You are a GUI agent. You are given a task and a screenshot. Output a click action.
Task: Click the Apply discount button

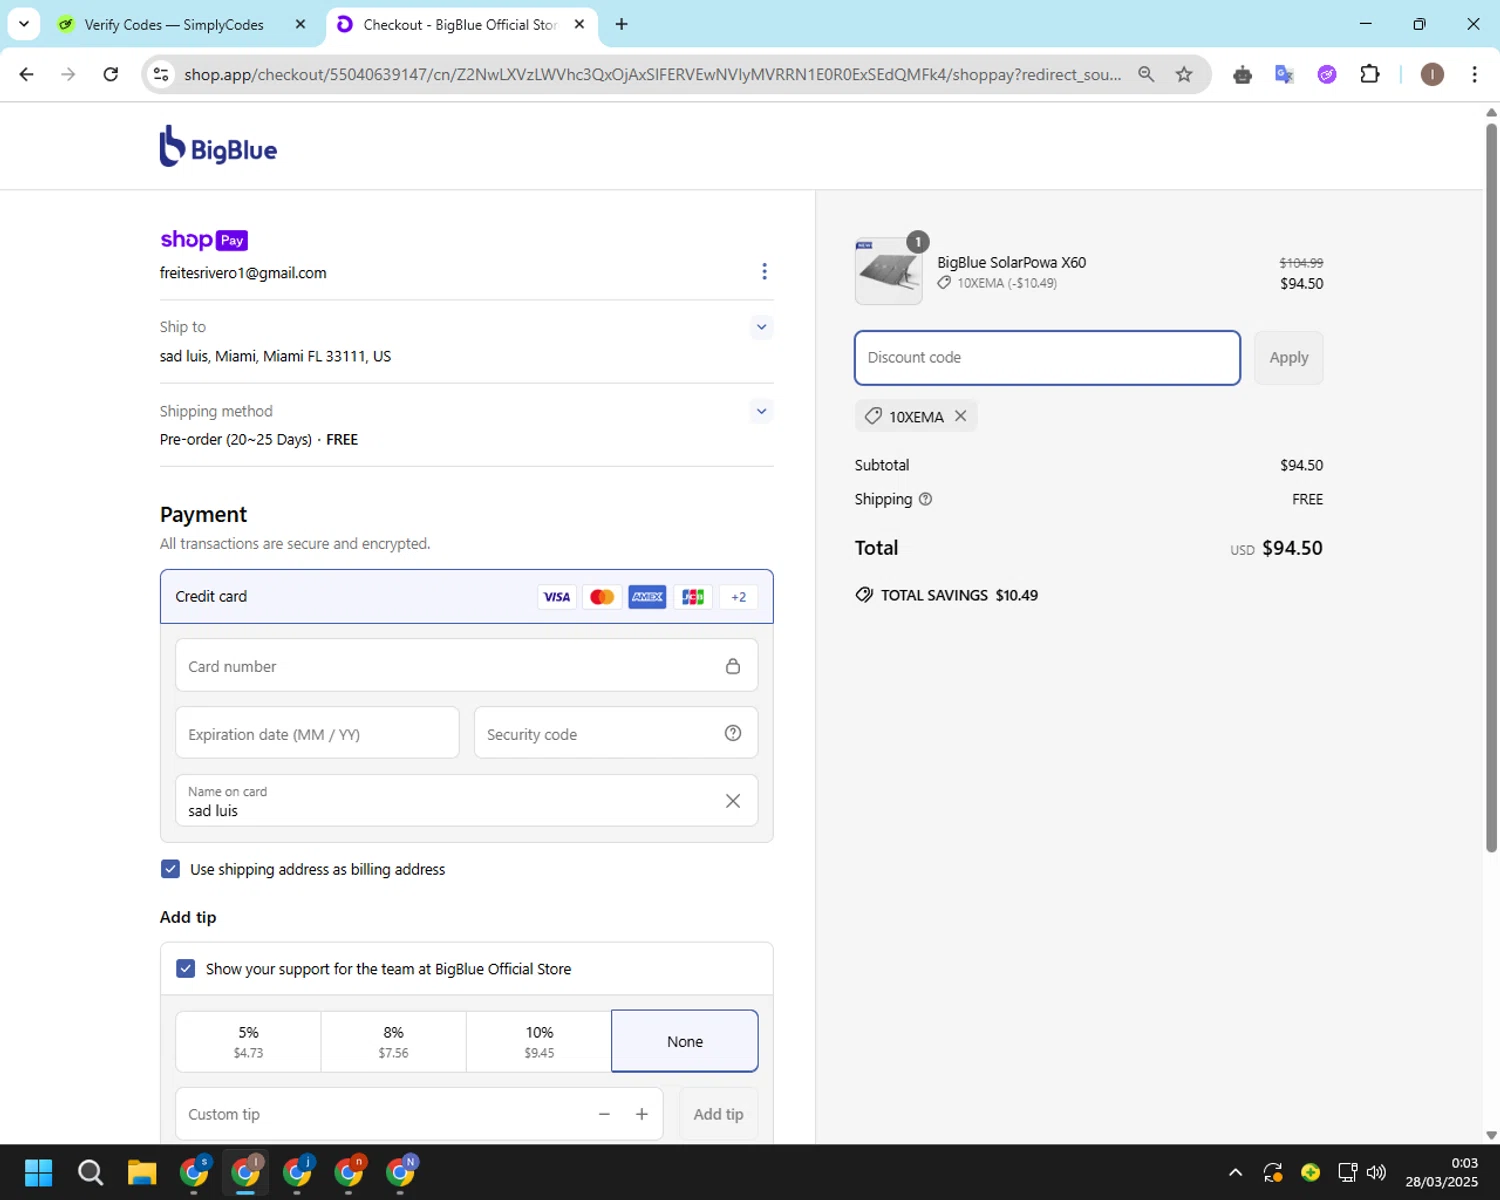1288,357
